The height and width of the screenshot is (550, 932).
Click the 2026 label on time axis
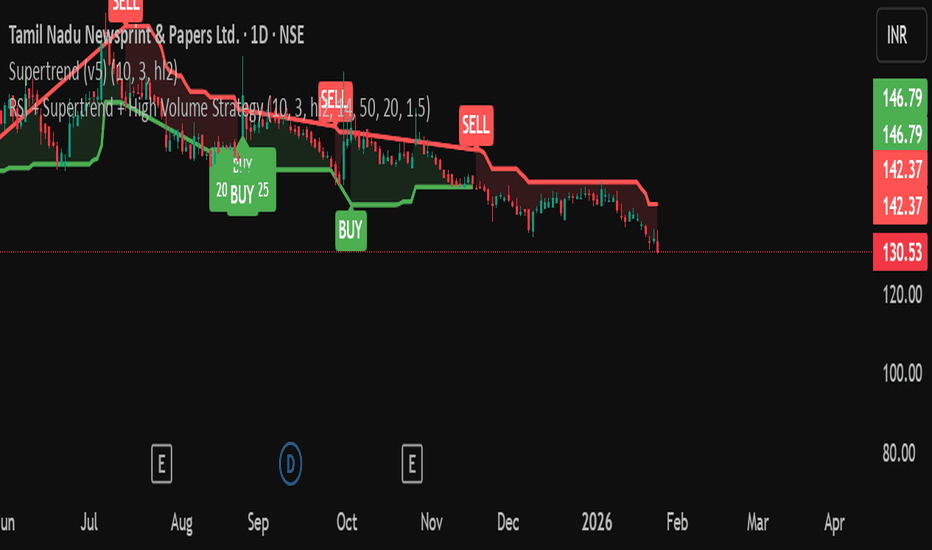[x=597, y=523]
